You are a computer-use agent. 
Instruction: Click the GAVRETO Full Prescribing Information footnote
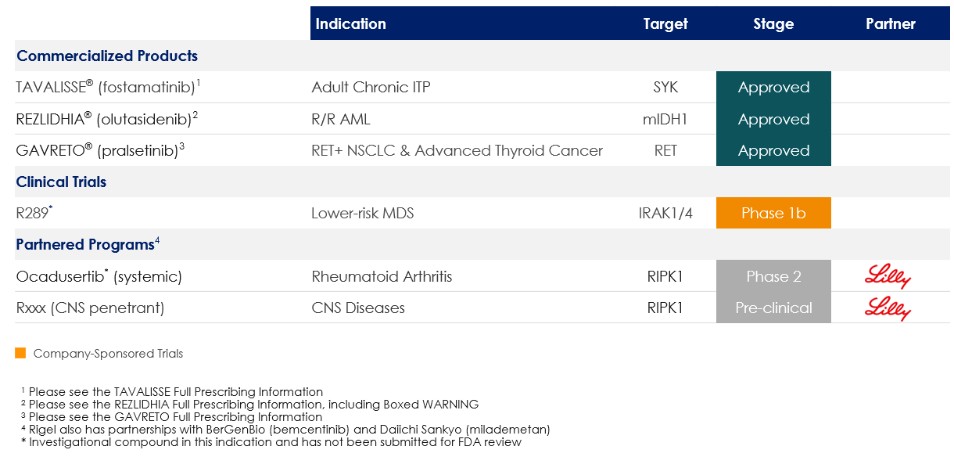[175, 417]
